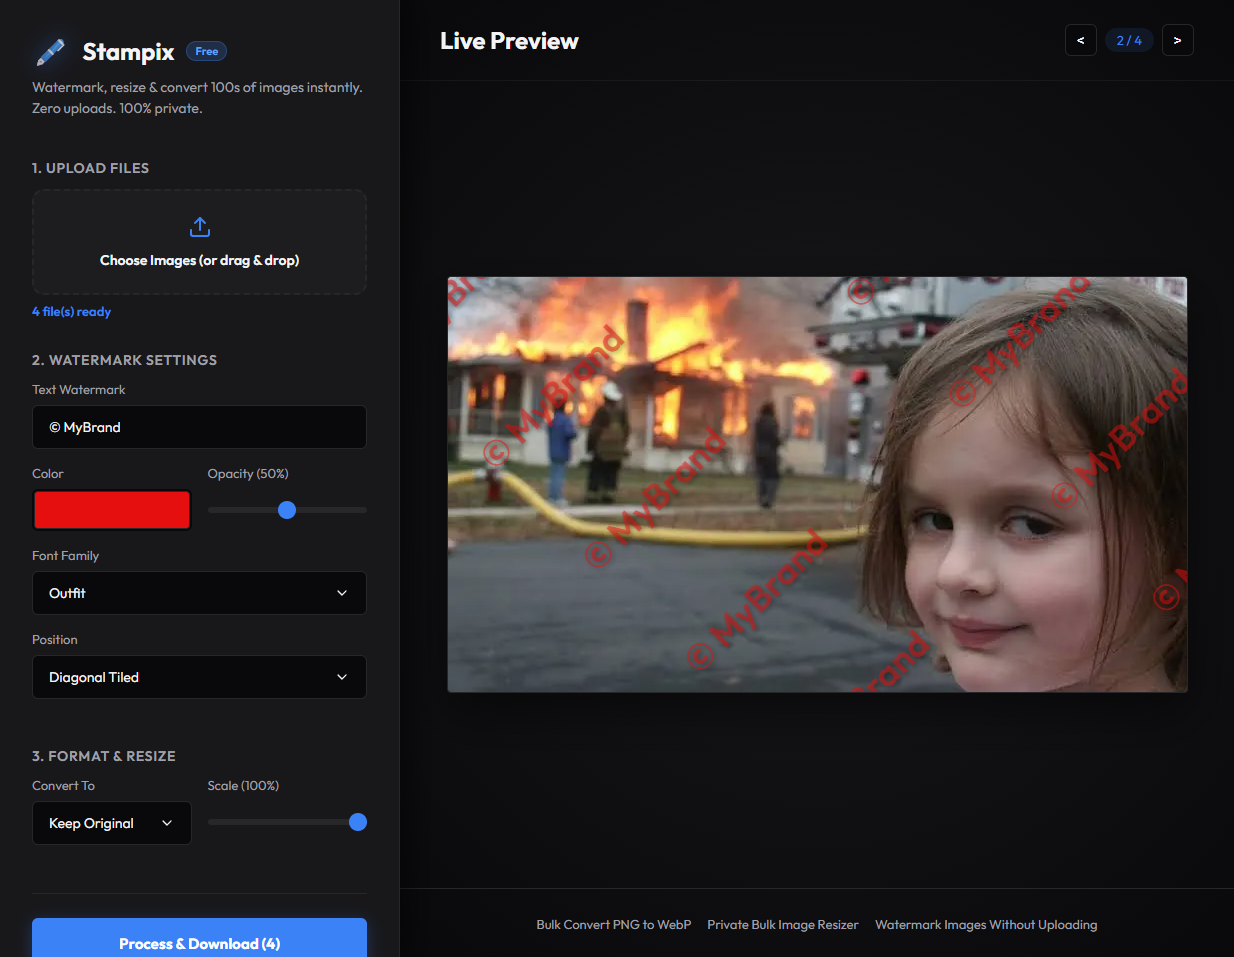
Task: Click the 4 file(s) ready link
Action: pos(71,311)
